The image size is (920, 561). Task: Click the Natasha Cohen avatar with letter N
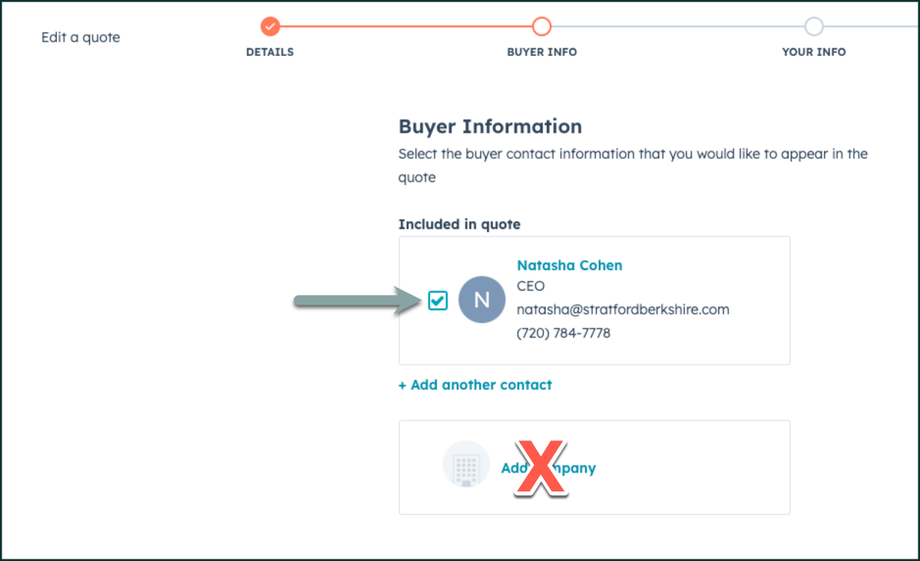481,300
